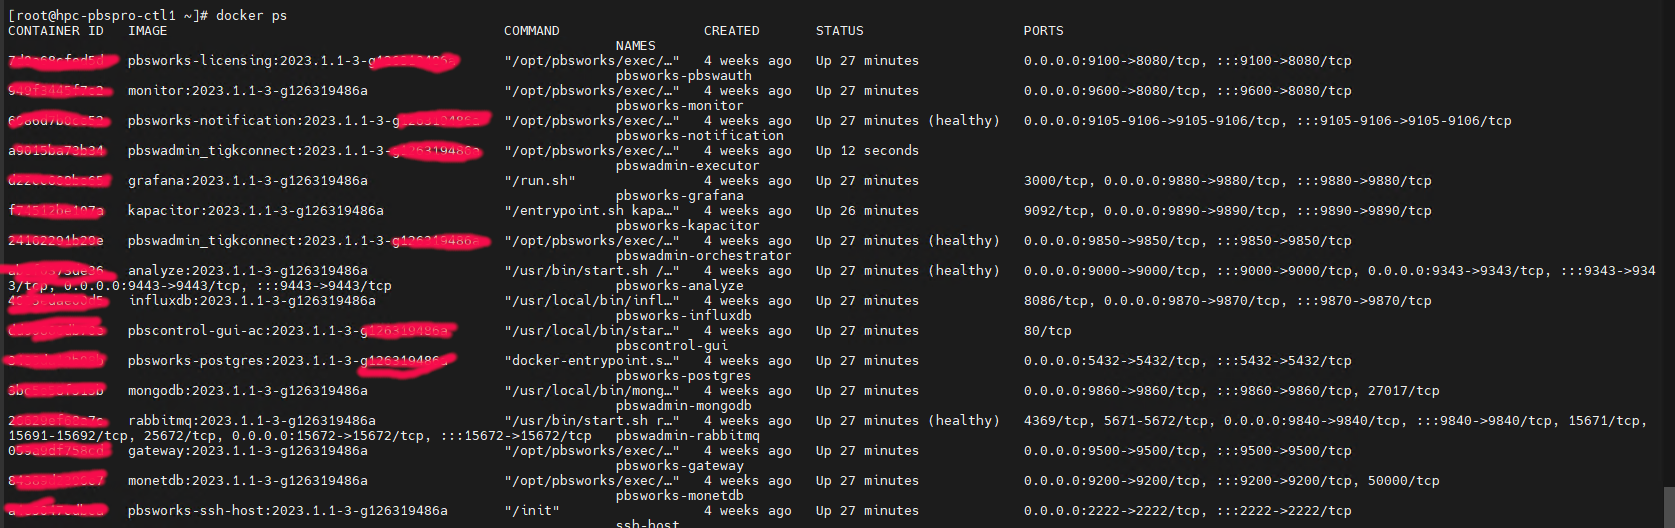Click the COMMAND column header
The image size is (1675, 528).
pyautogui.click(x=531, y=31)
